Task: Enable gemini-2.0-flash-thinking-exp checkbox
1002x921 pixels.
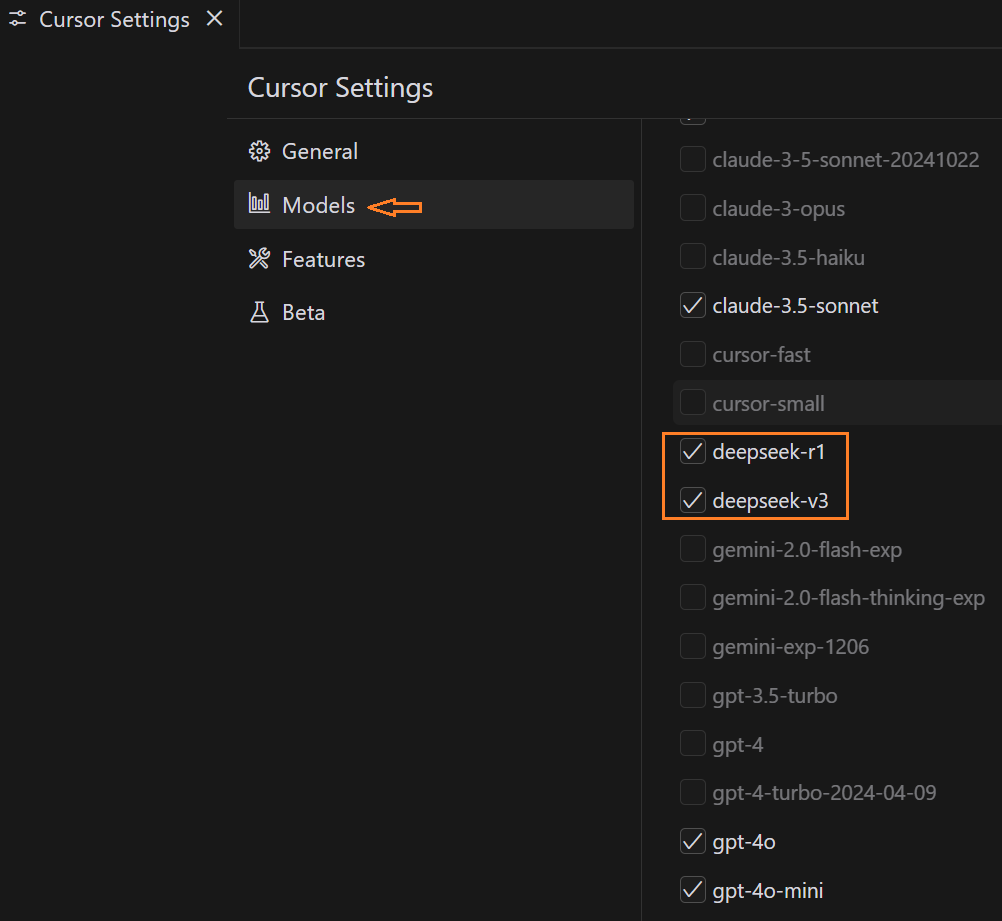Action: point(693,598)
